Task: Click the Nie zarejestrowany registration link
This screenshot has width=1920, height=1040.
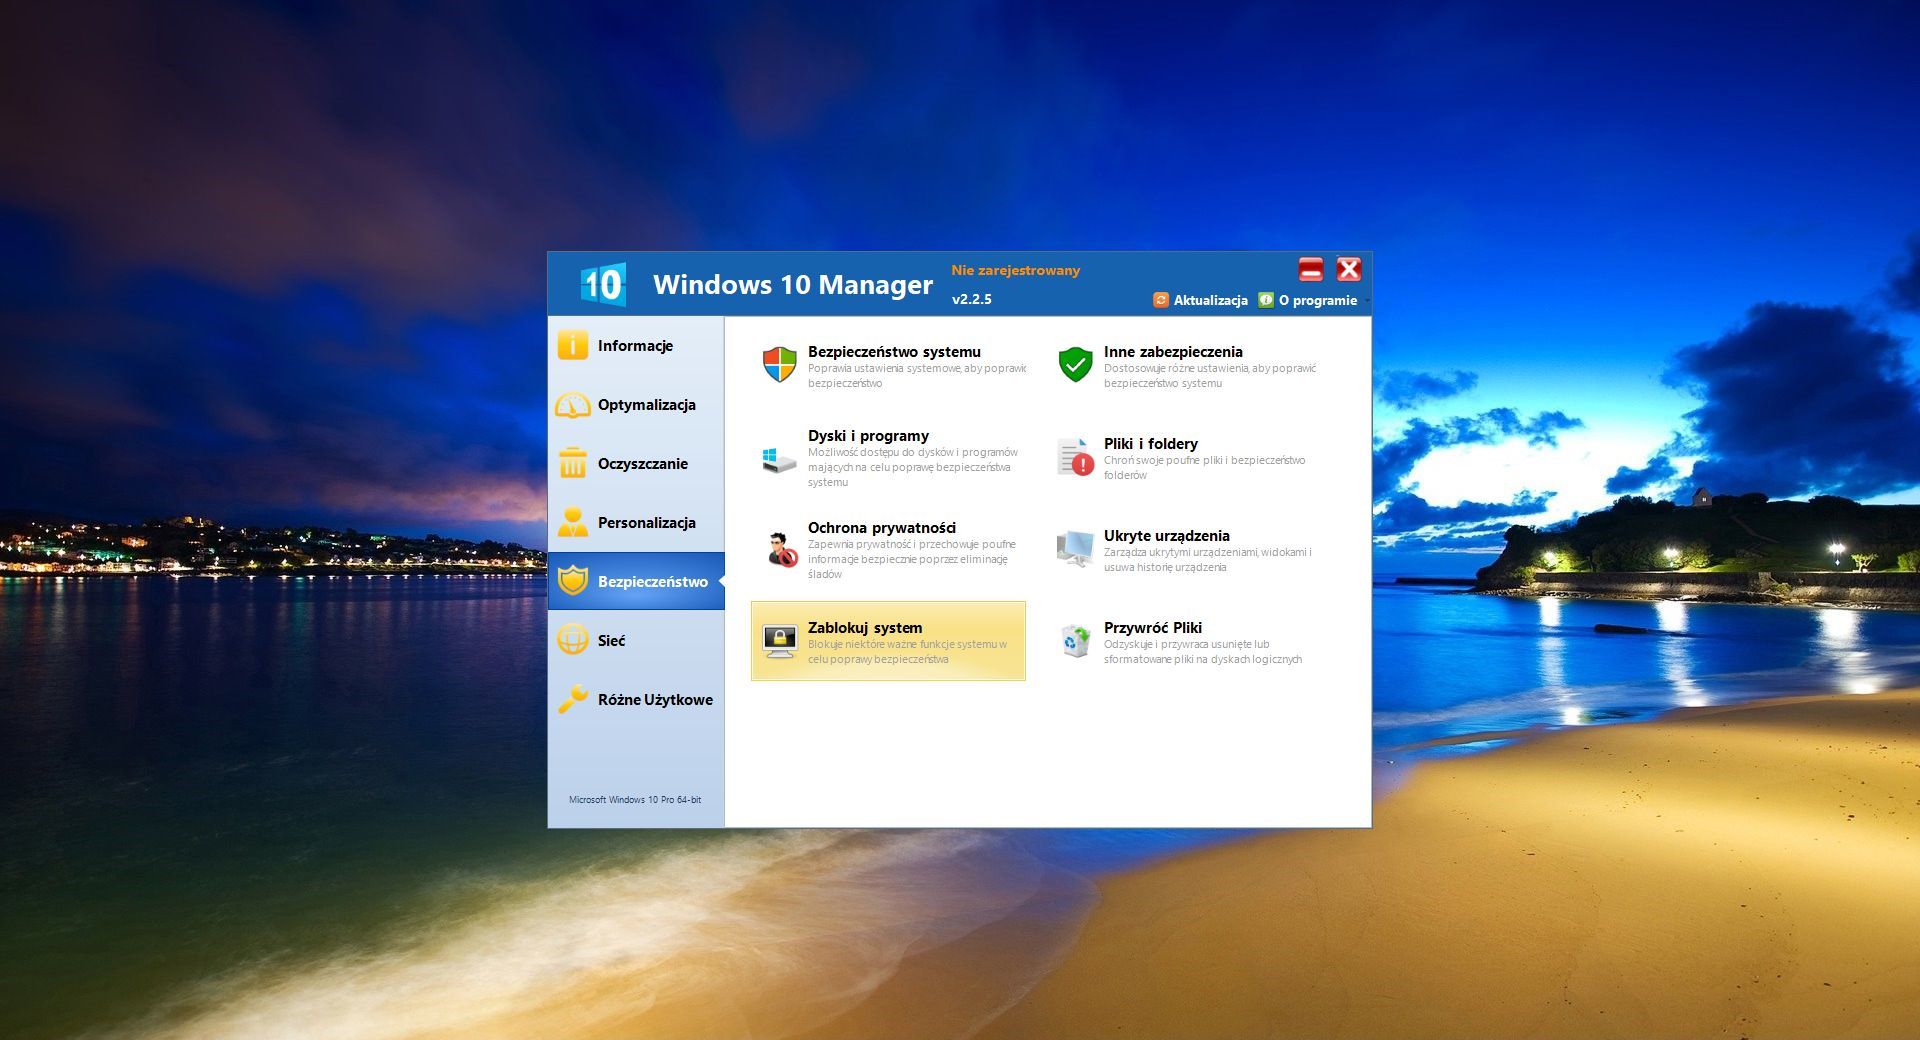Action: point(1015,270)
